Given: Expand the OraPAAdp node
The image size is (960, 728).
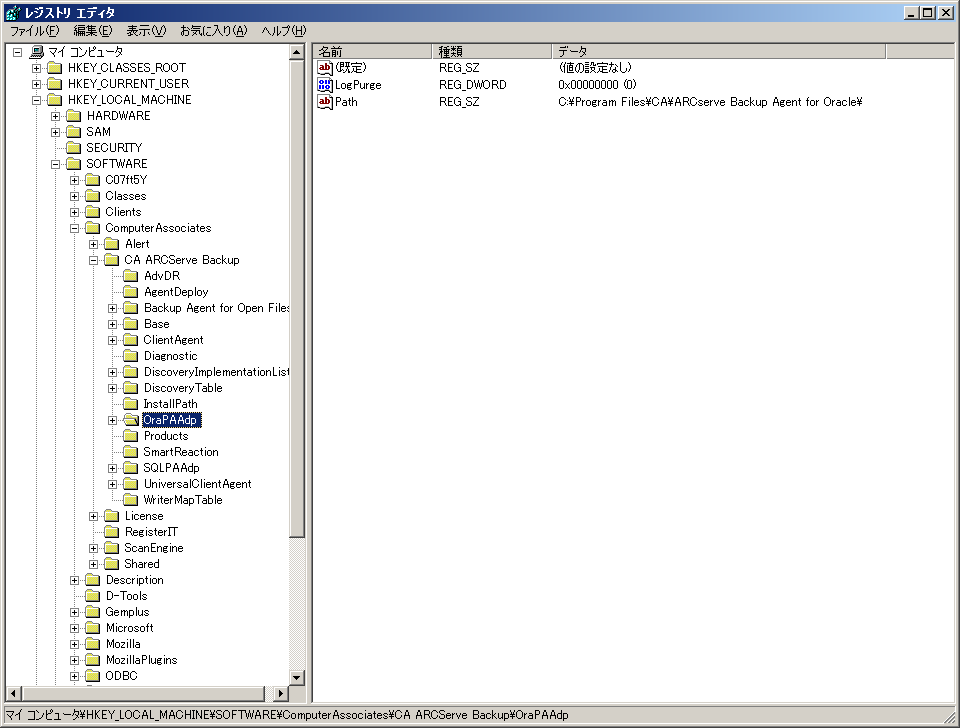Looking at the screenshot, I should [x=113, y=421].
